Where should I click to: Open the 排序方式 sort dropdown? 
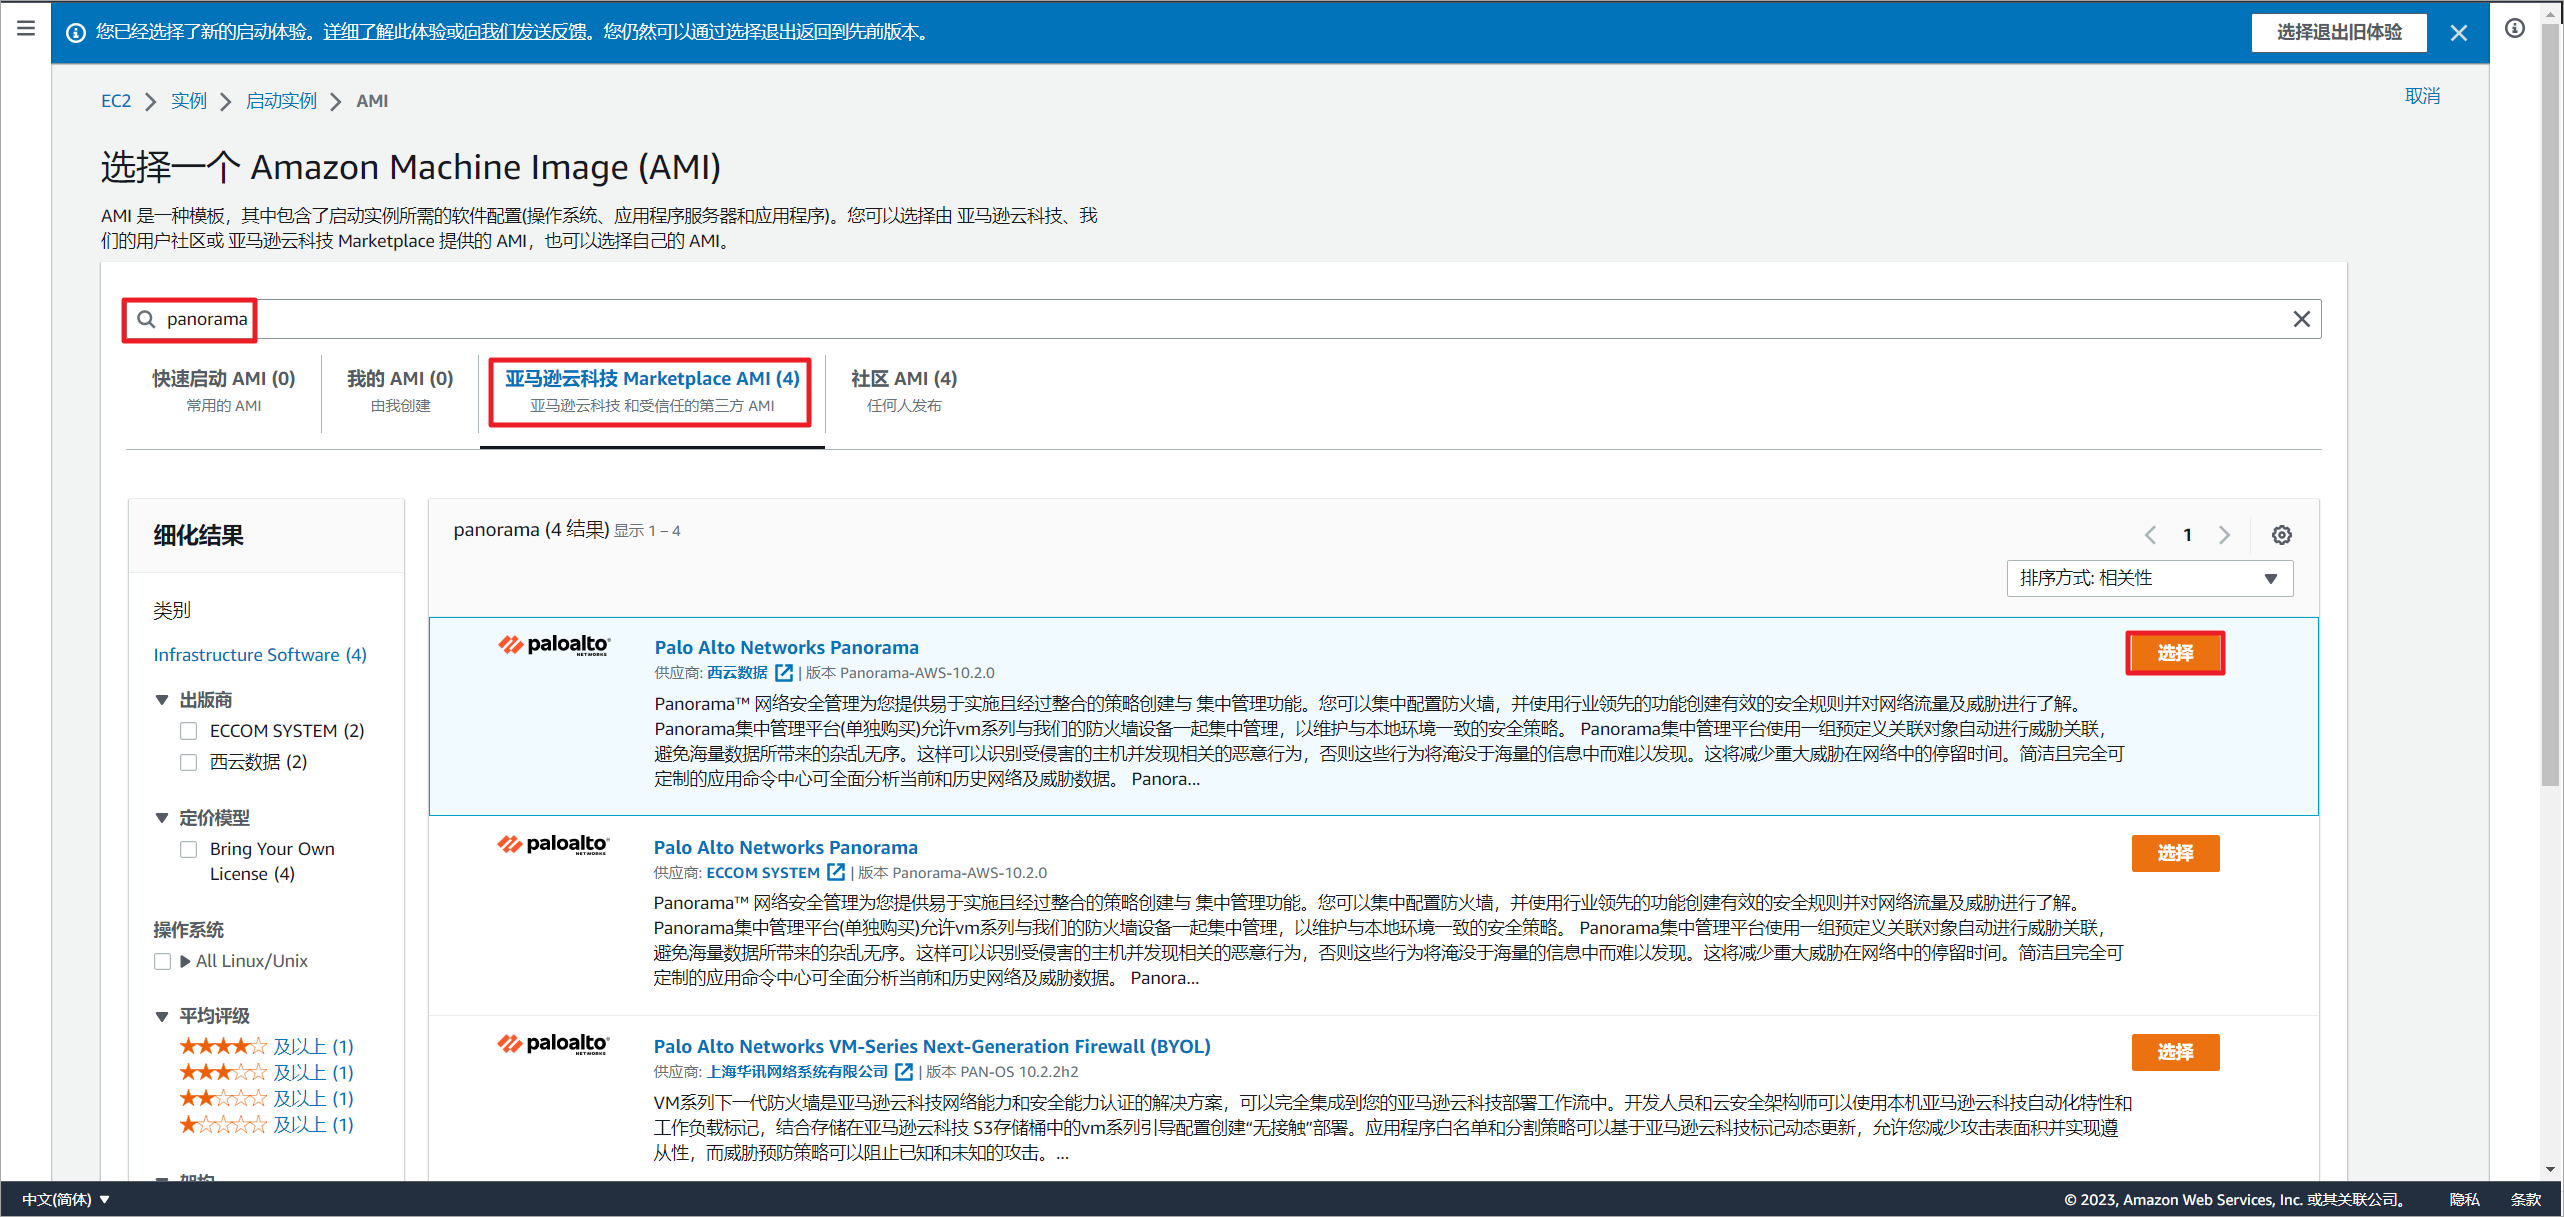tap(2149, 578)
